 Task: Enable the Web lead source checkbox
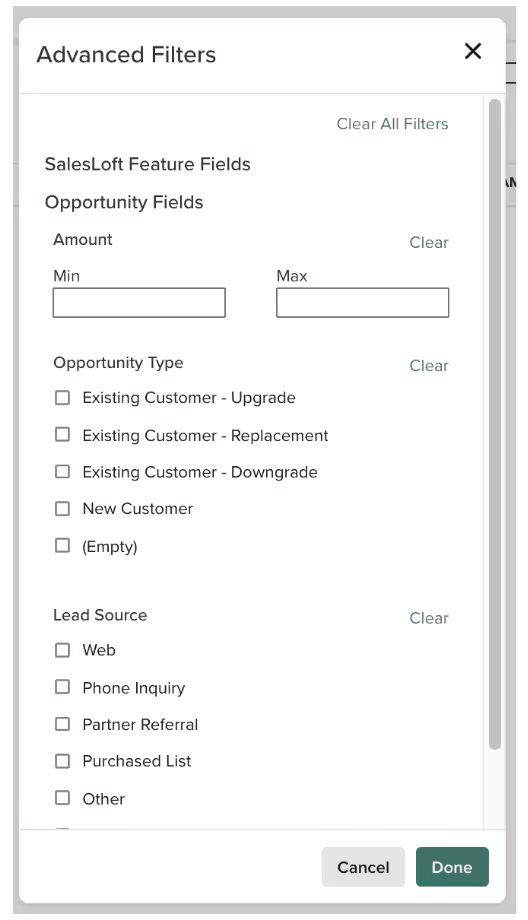point(62,650)
